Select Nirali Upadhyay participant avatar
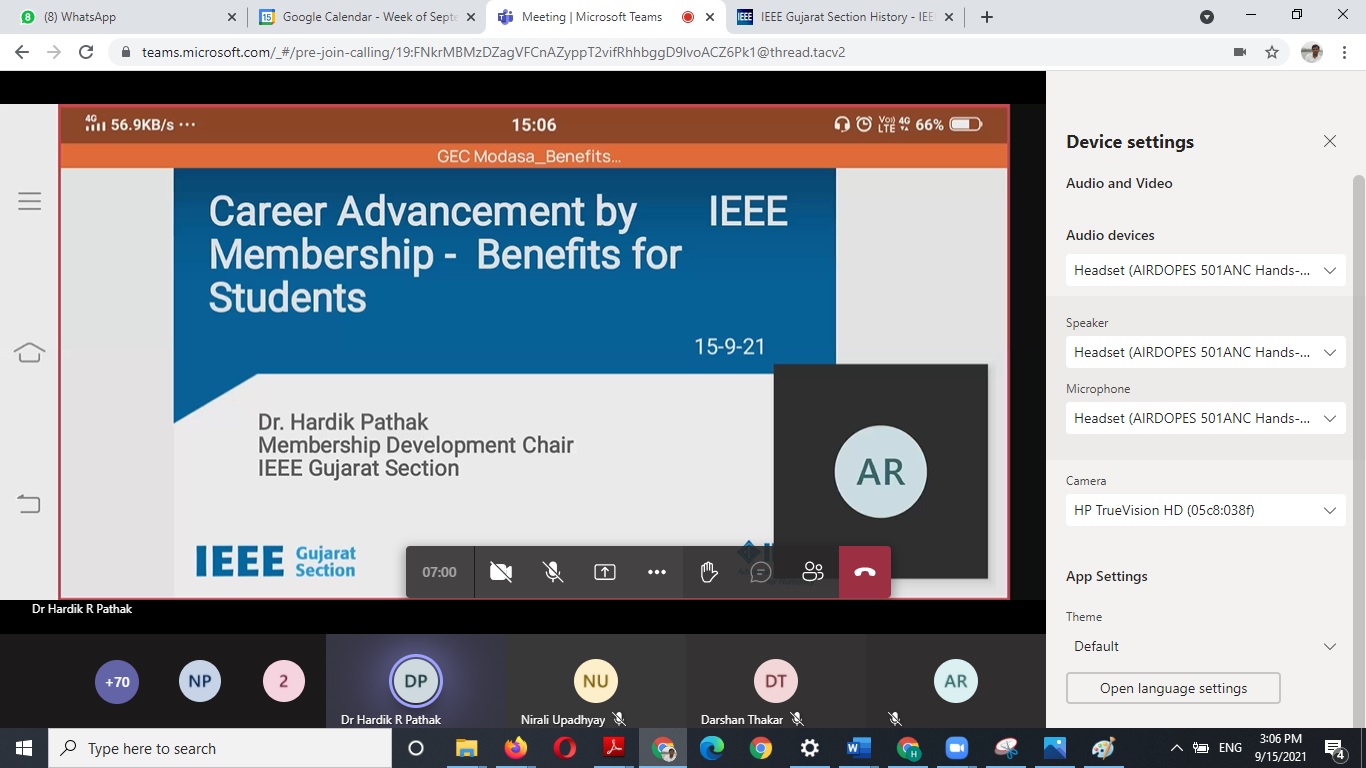 tap(596, 682)
